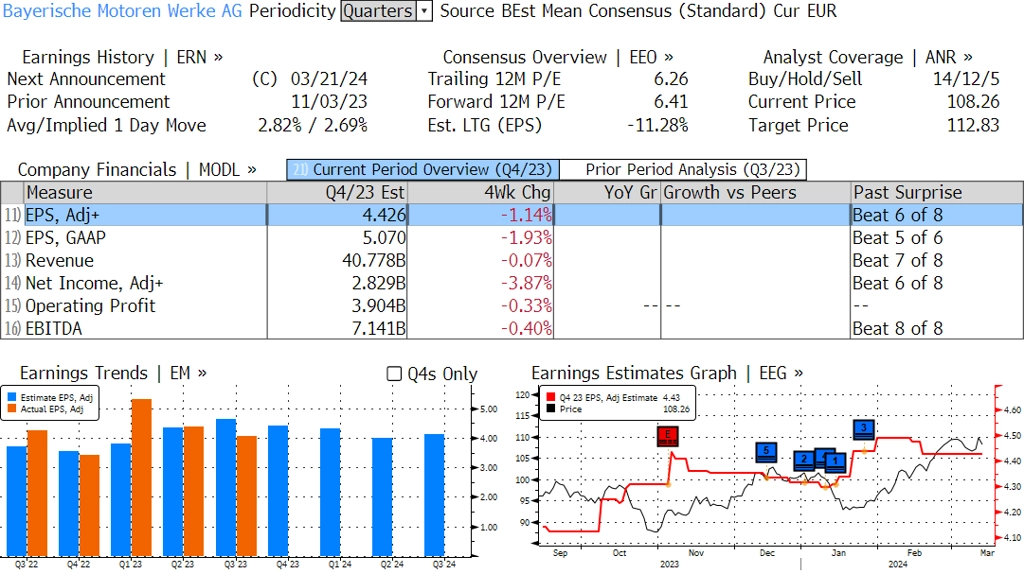
Task: Click blue marker numbered 3 on graph
Action: pos(863,430)
